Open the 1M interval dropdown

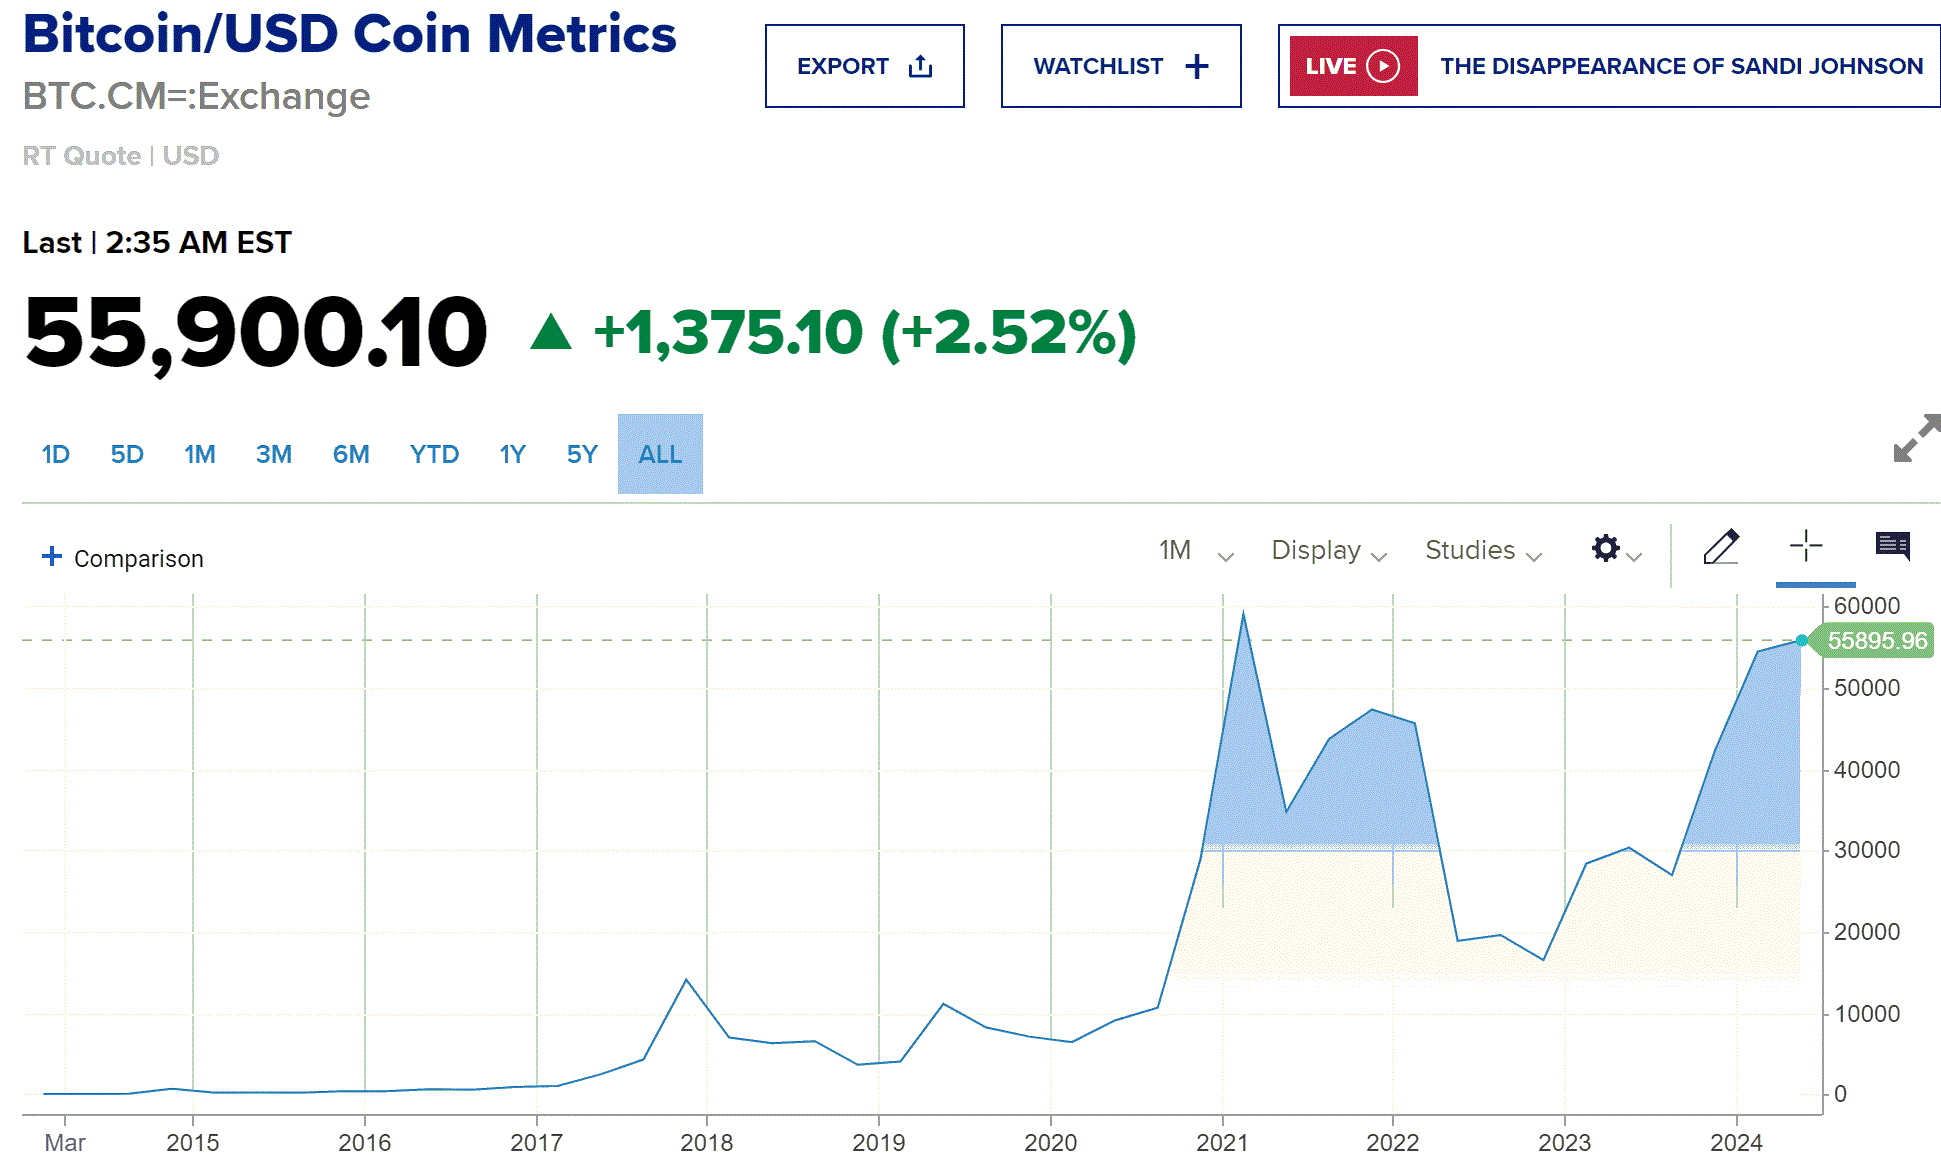tap(1195, 551)
